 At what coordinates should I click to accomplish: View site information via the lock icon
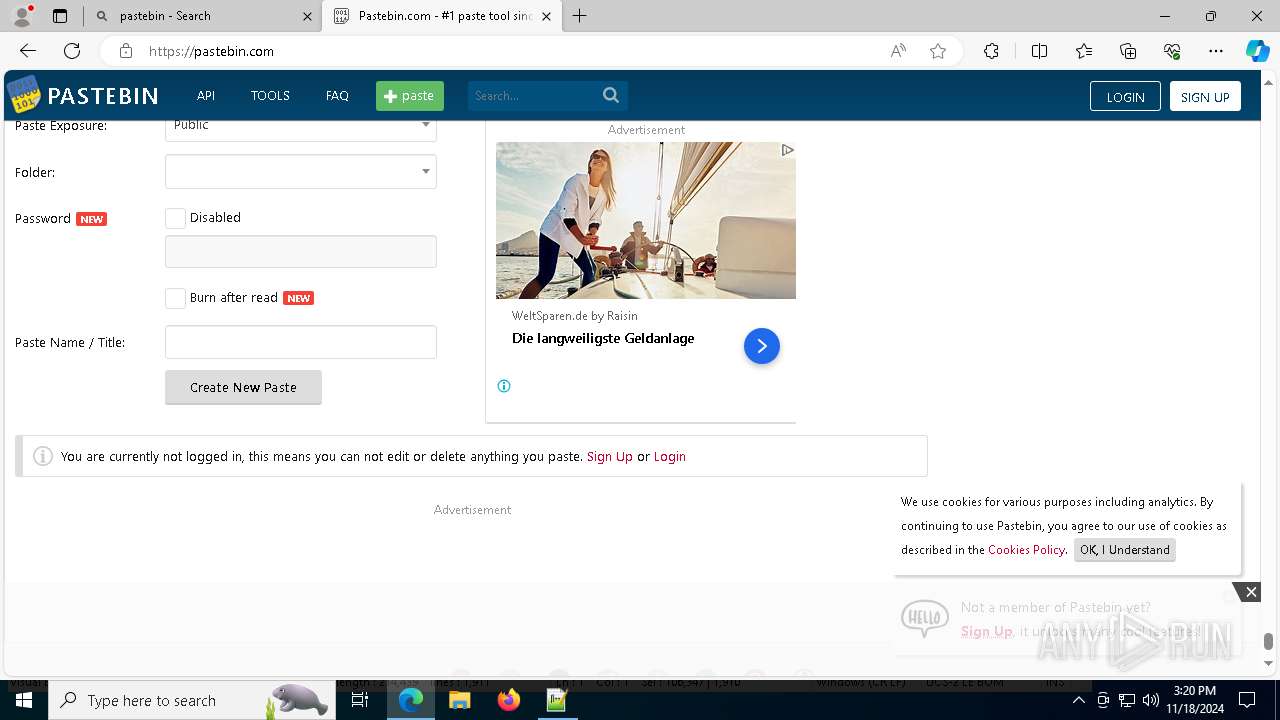[x=126, y=51]
